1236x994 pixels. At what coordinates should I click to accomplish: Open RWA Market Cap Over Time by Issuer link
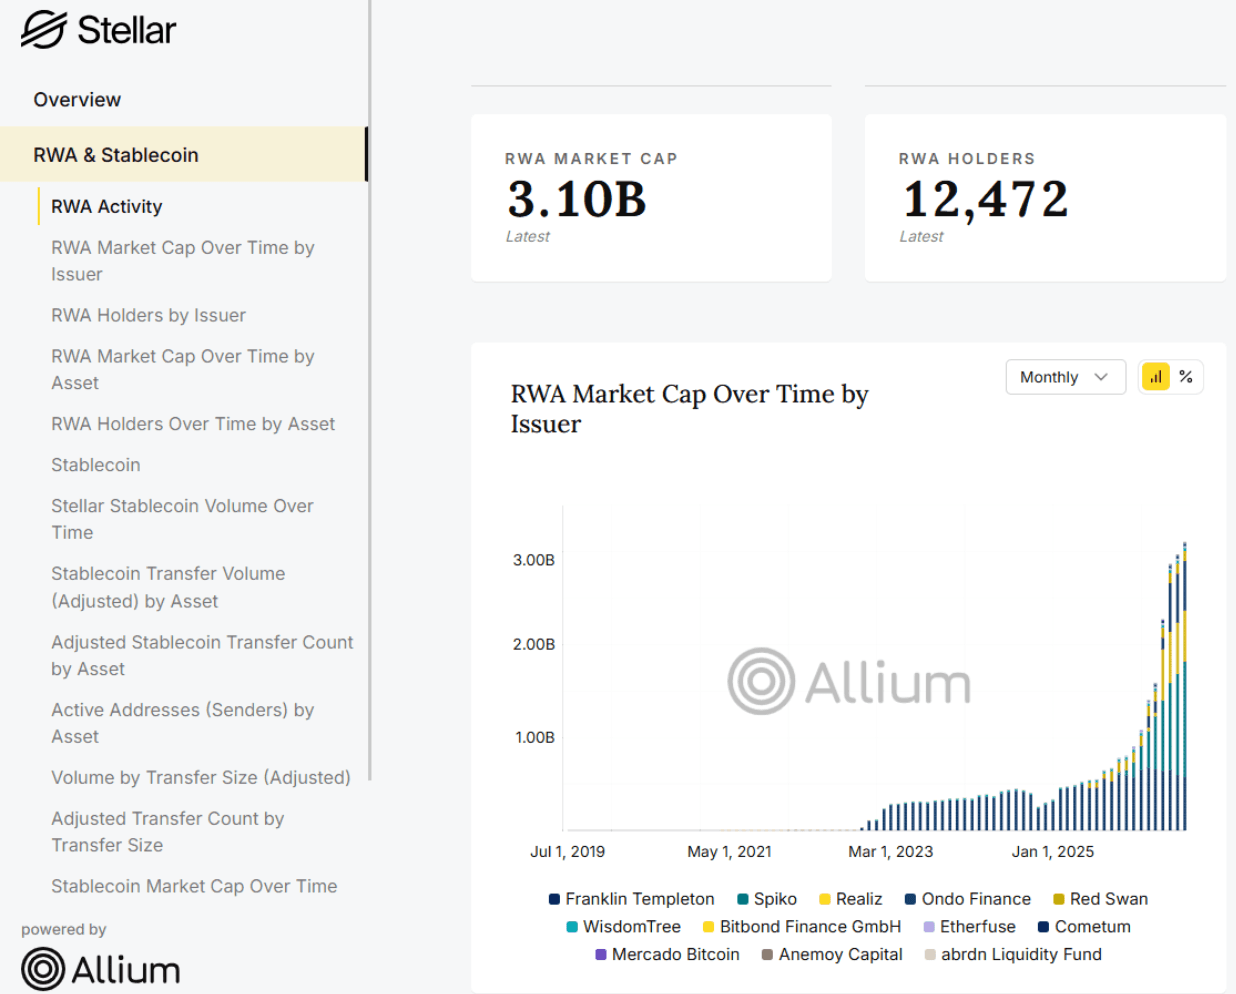click(183, 261)
